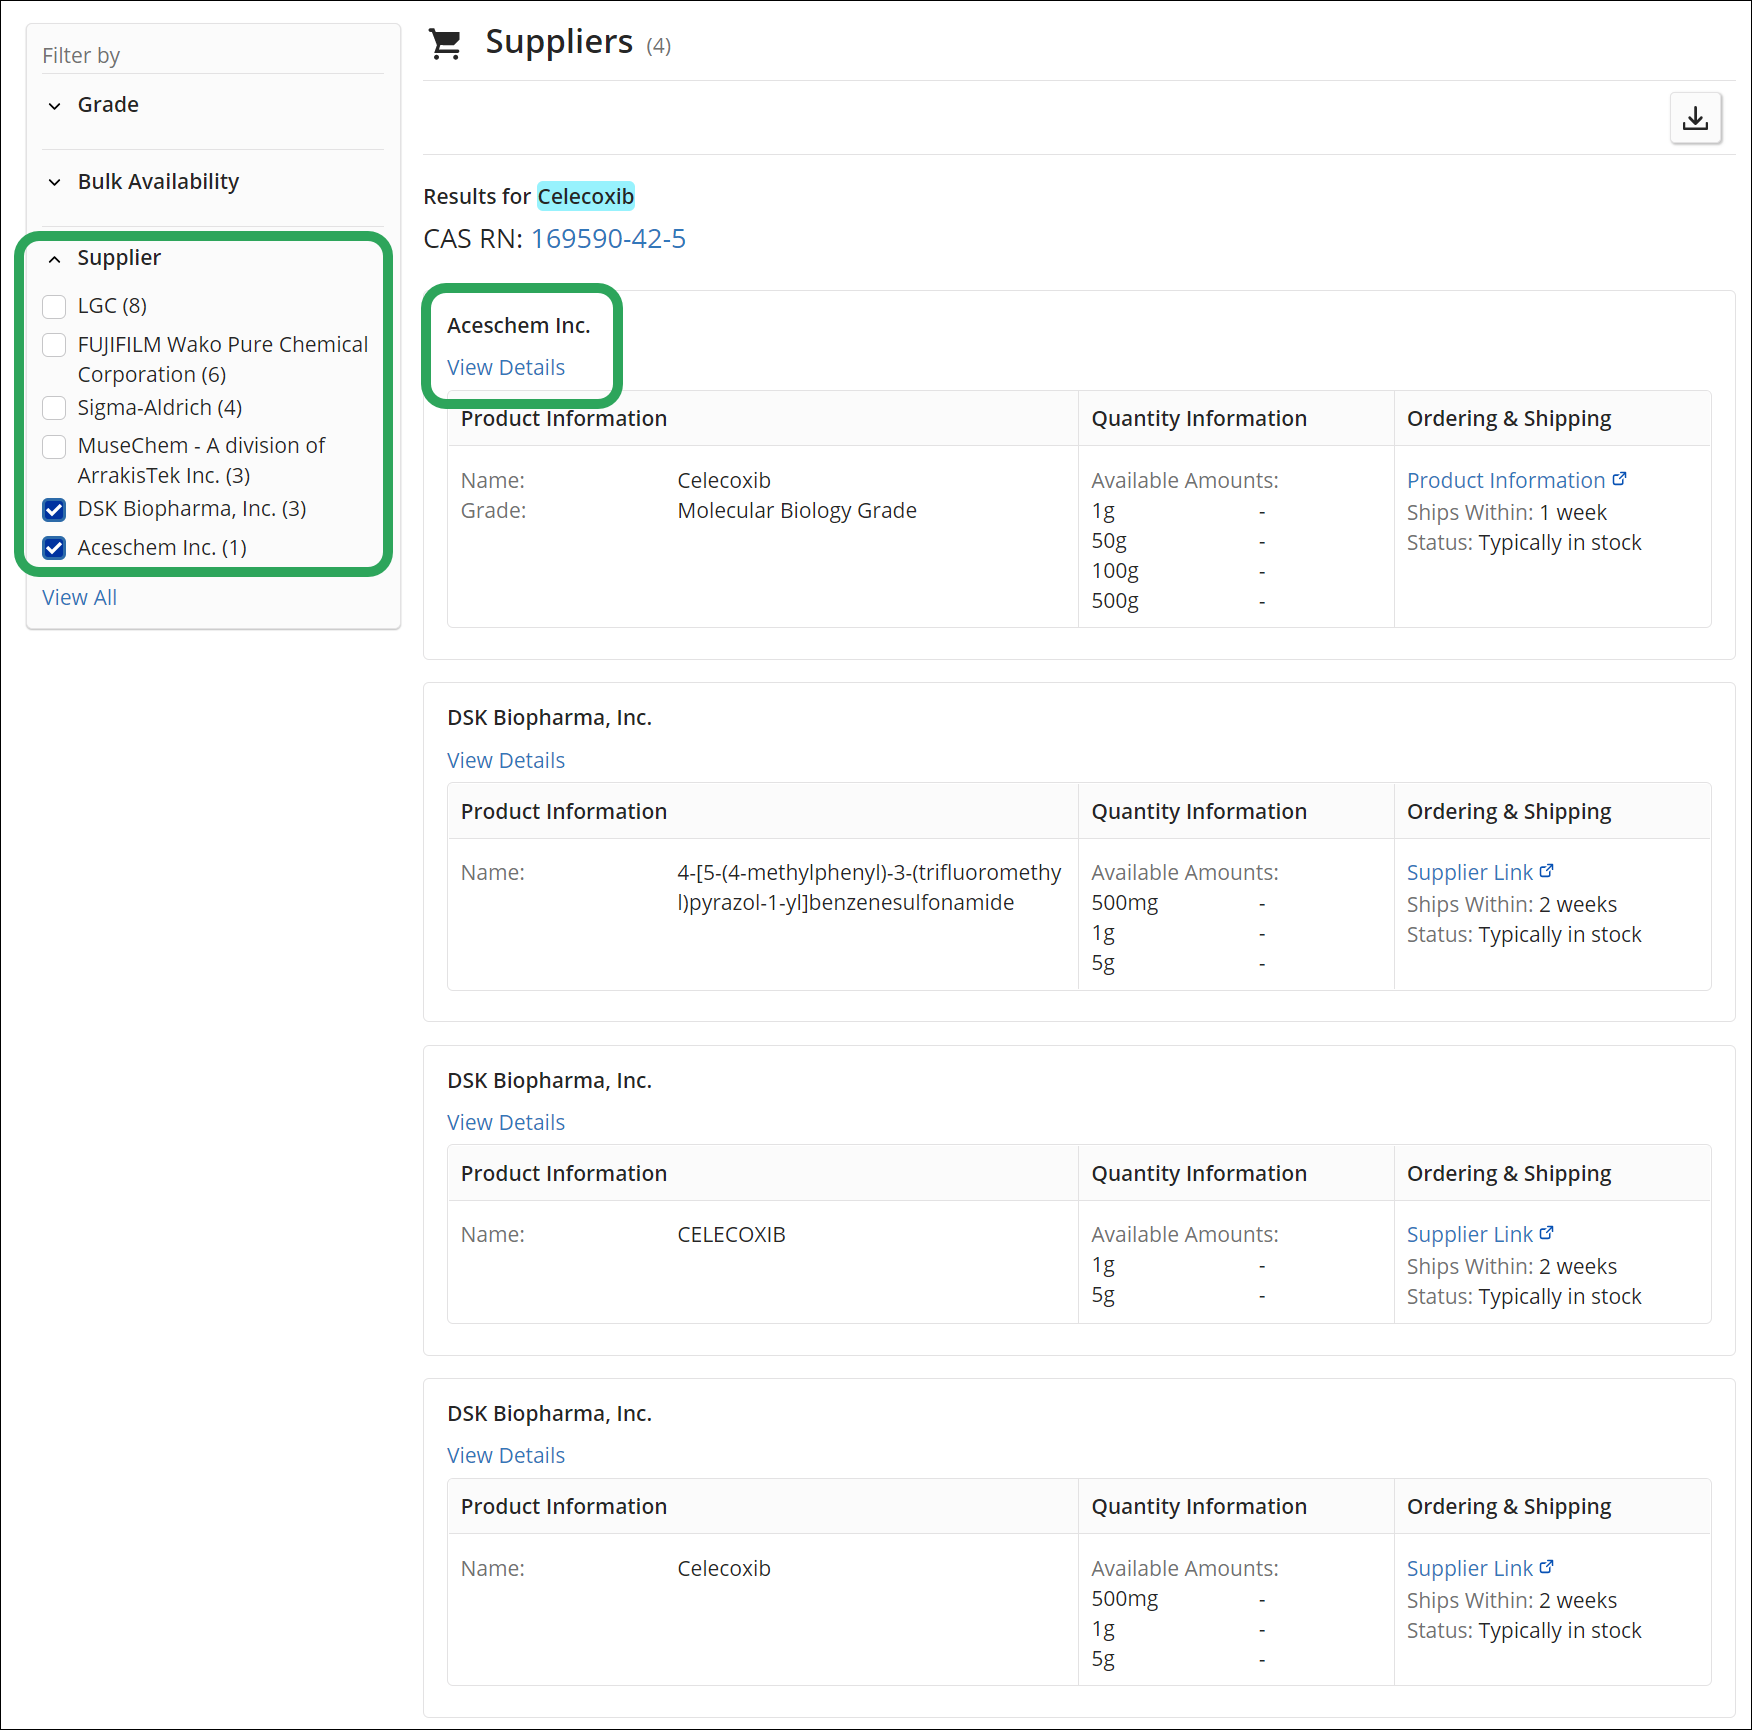Image resolution: width=1752 pixels, height=1730 pixels.
Task: Uncheck the Aceschem Inc. checkbox
Action: tap(55, 548)
